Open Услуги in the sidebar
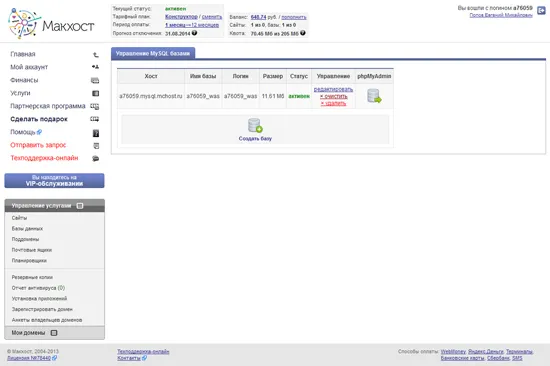Screen dimensions: 550x366 click(x=20, y=93)
